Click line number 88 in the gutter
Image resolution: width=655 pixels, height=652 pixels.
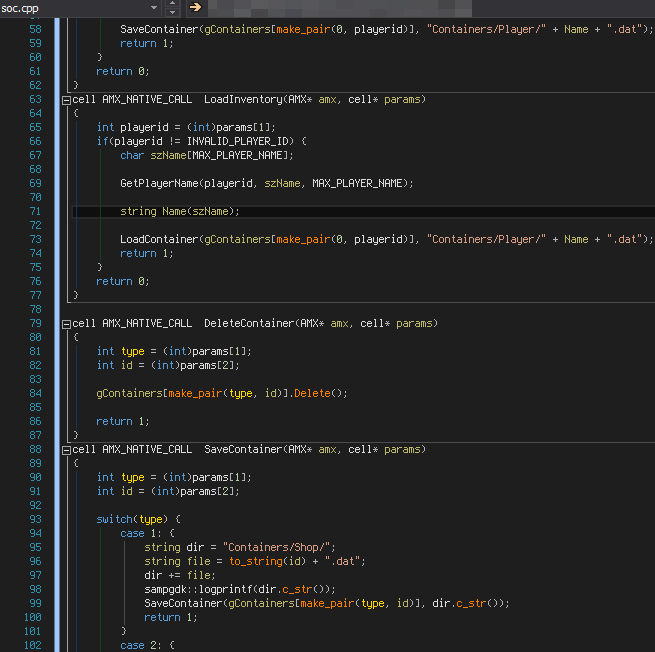(x=36, y=449)
